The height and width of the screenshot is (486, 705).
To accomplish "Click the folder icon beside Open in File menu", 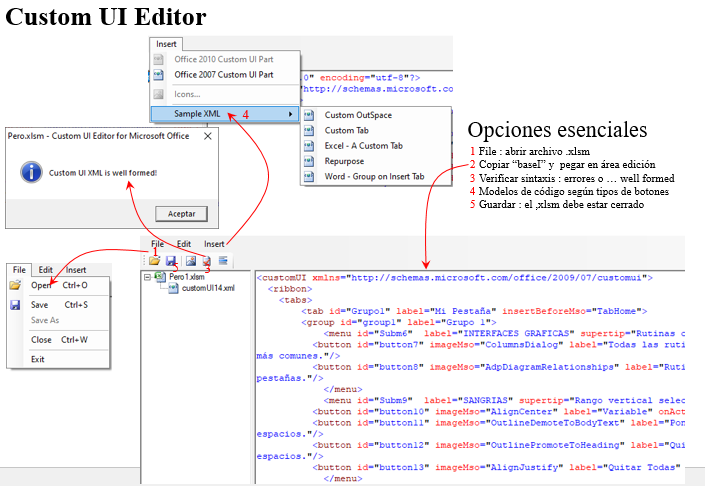I will coord(15,285).
